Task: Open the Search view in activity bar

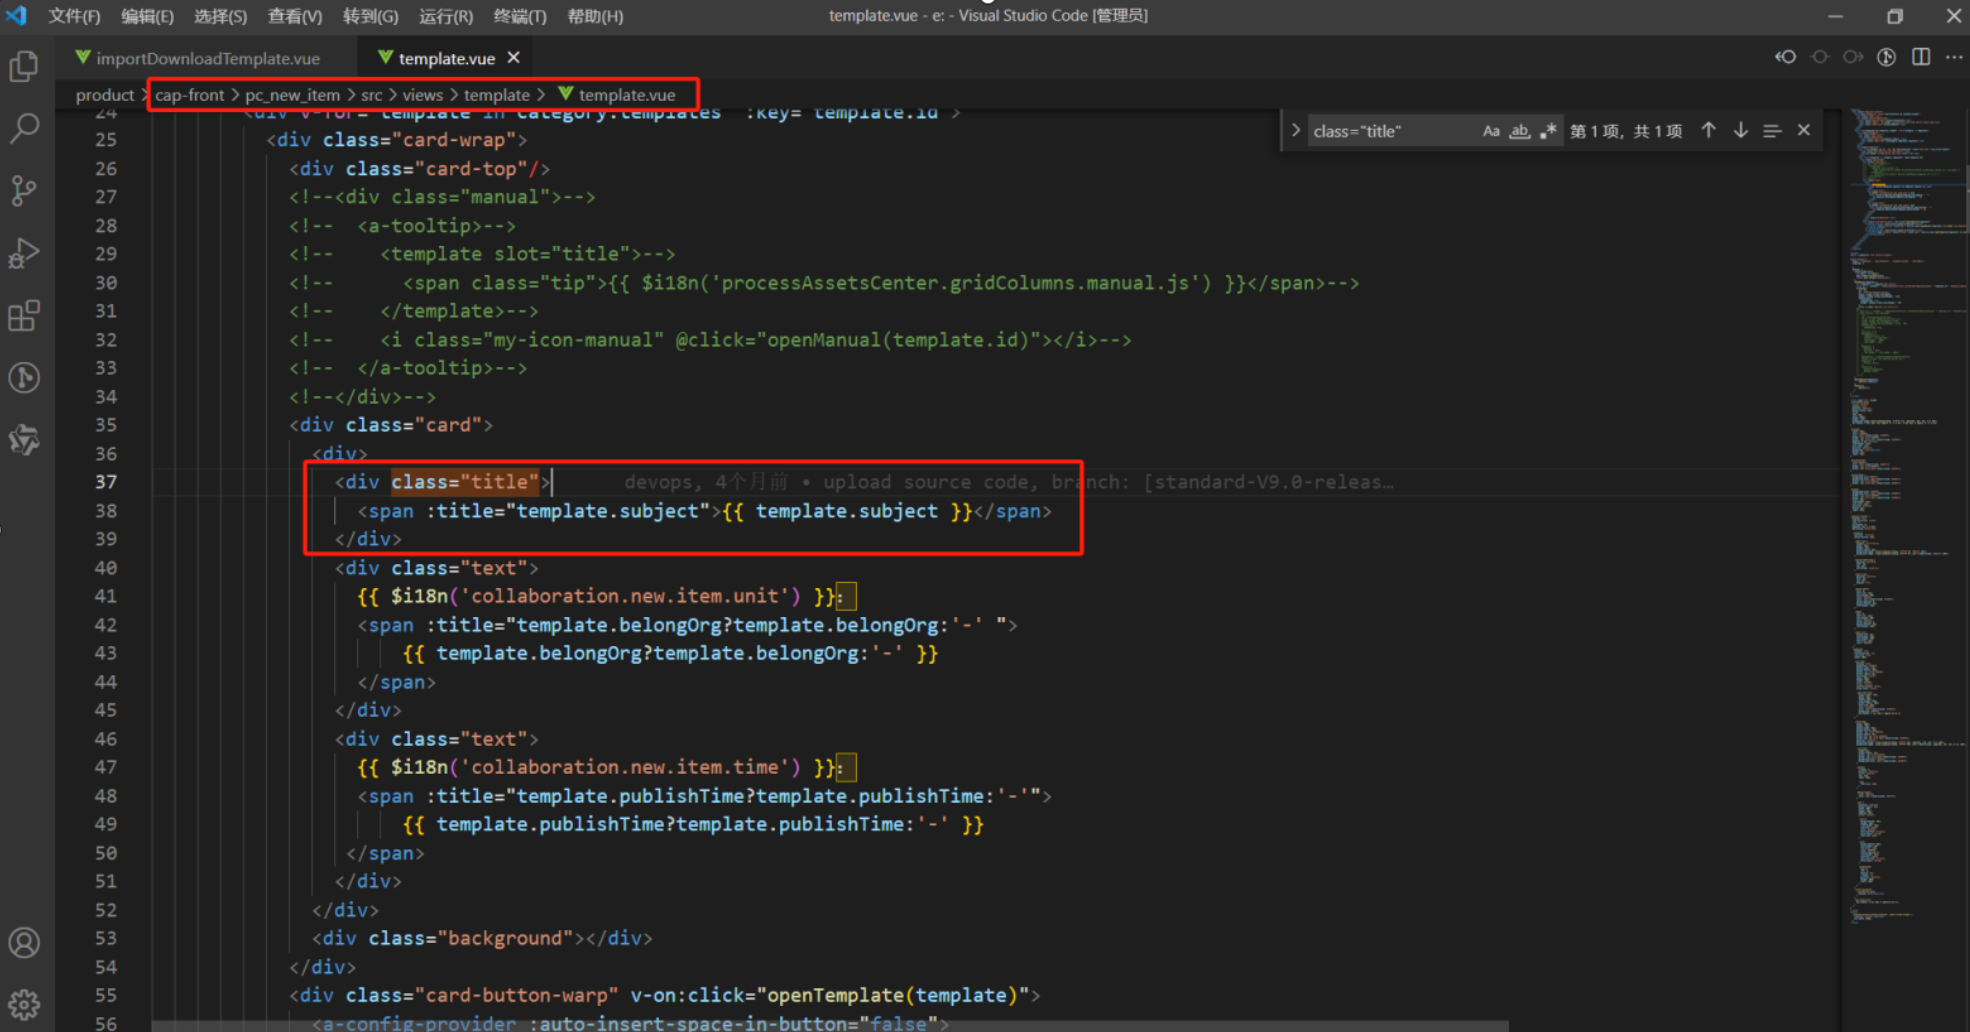Action: 24,127
